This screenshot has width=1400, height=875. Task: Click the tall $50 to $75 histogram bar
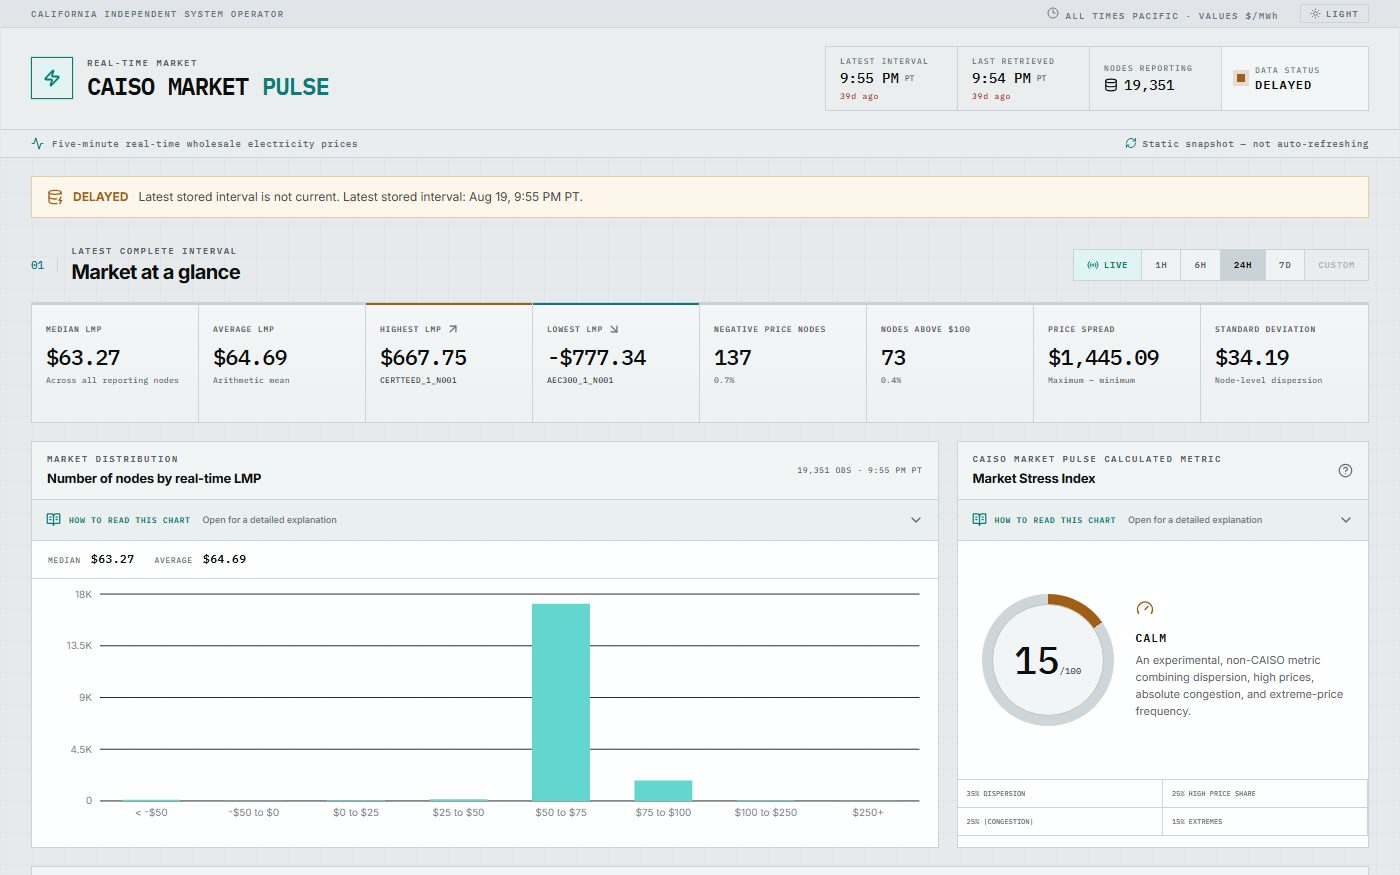[561, 702]
